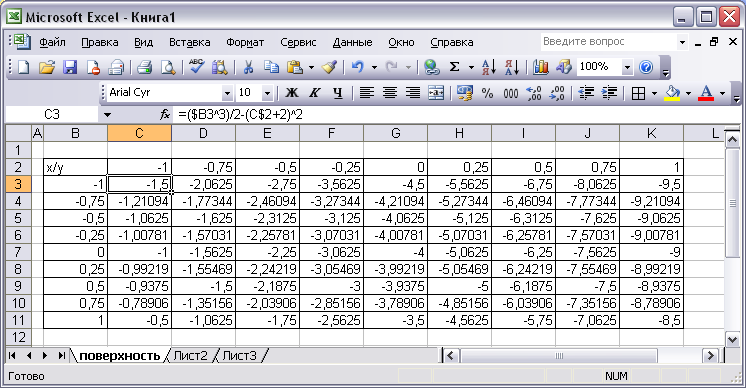Open the 100% zoom dropdown

pyautogui.click(x=627, y=68)
